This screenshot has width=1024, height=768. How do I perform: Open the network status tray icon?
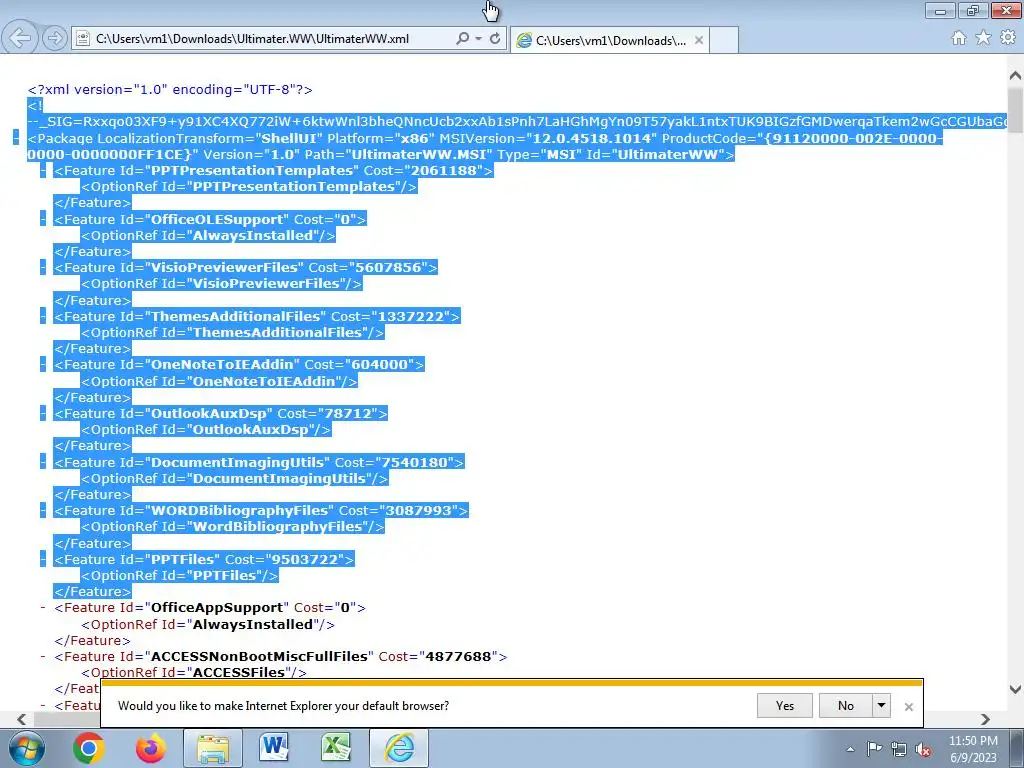click(899, 749)
